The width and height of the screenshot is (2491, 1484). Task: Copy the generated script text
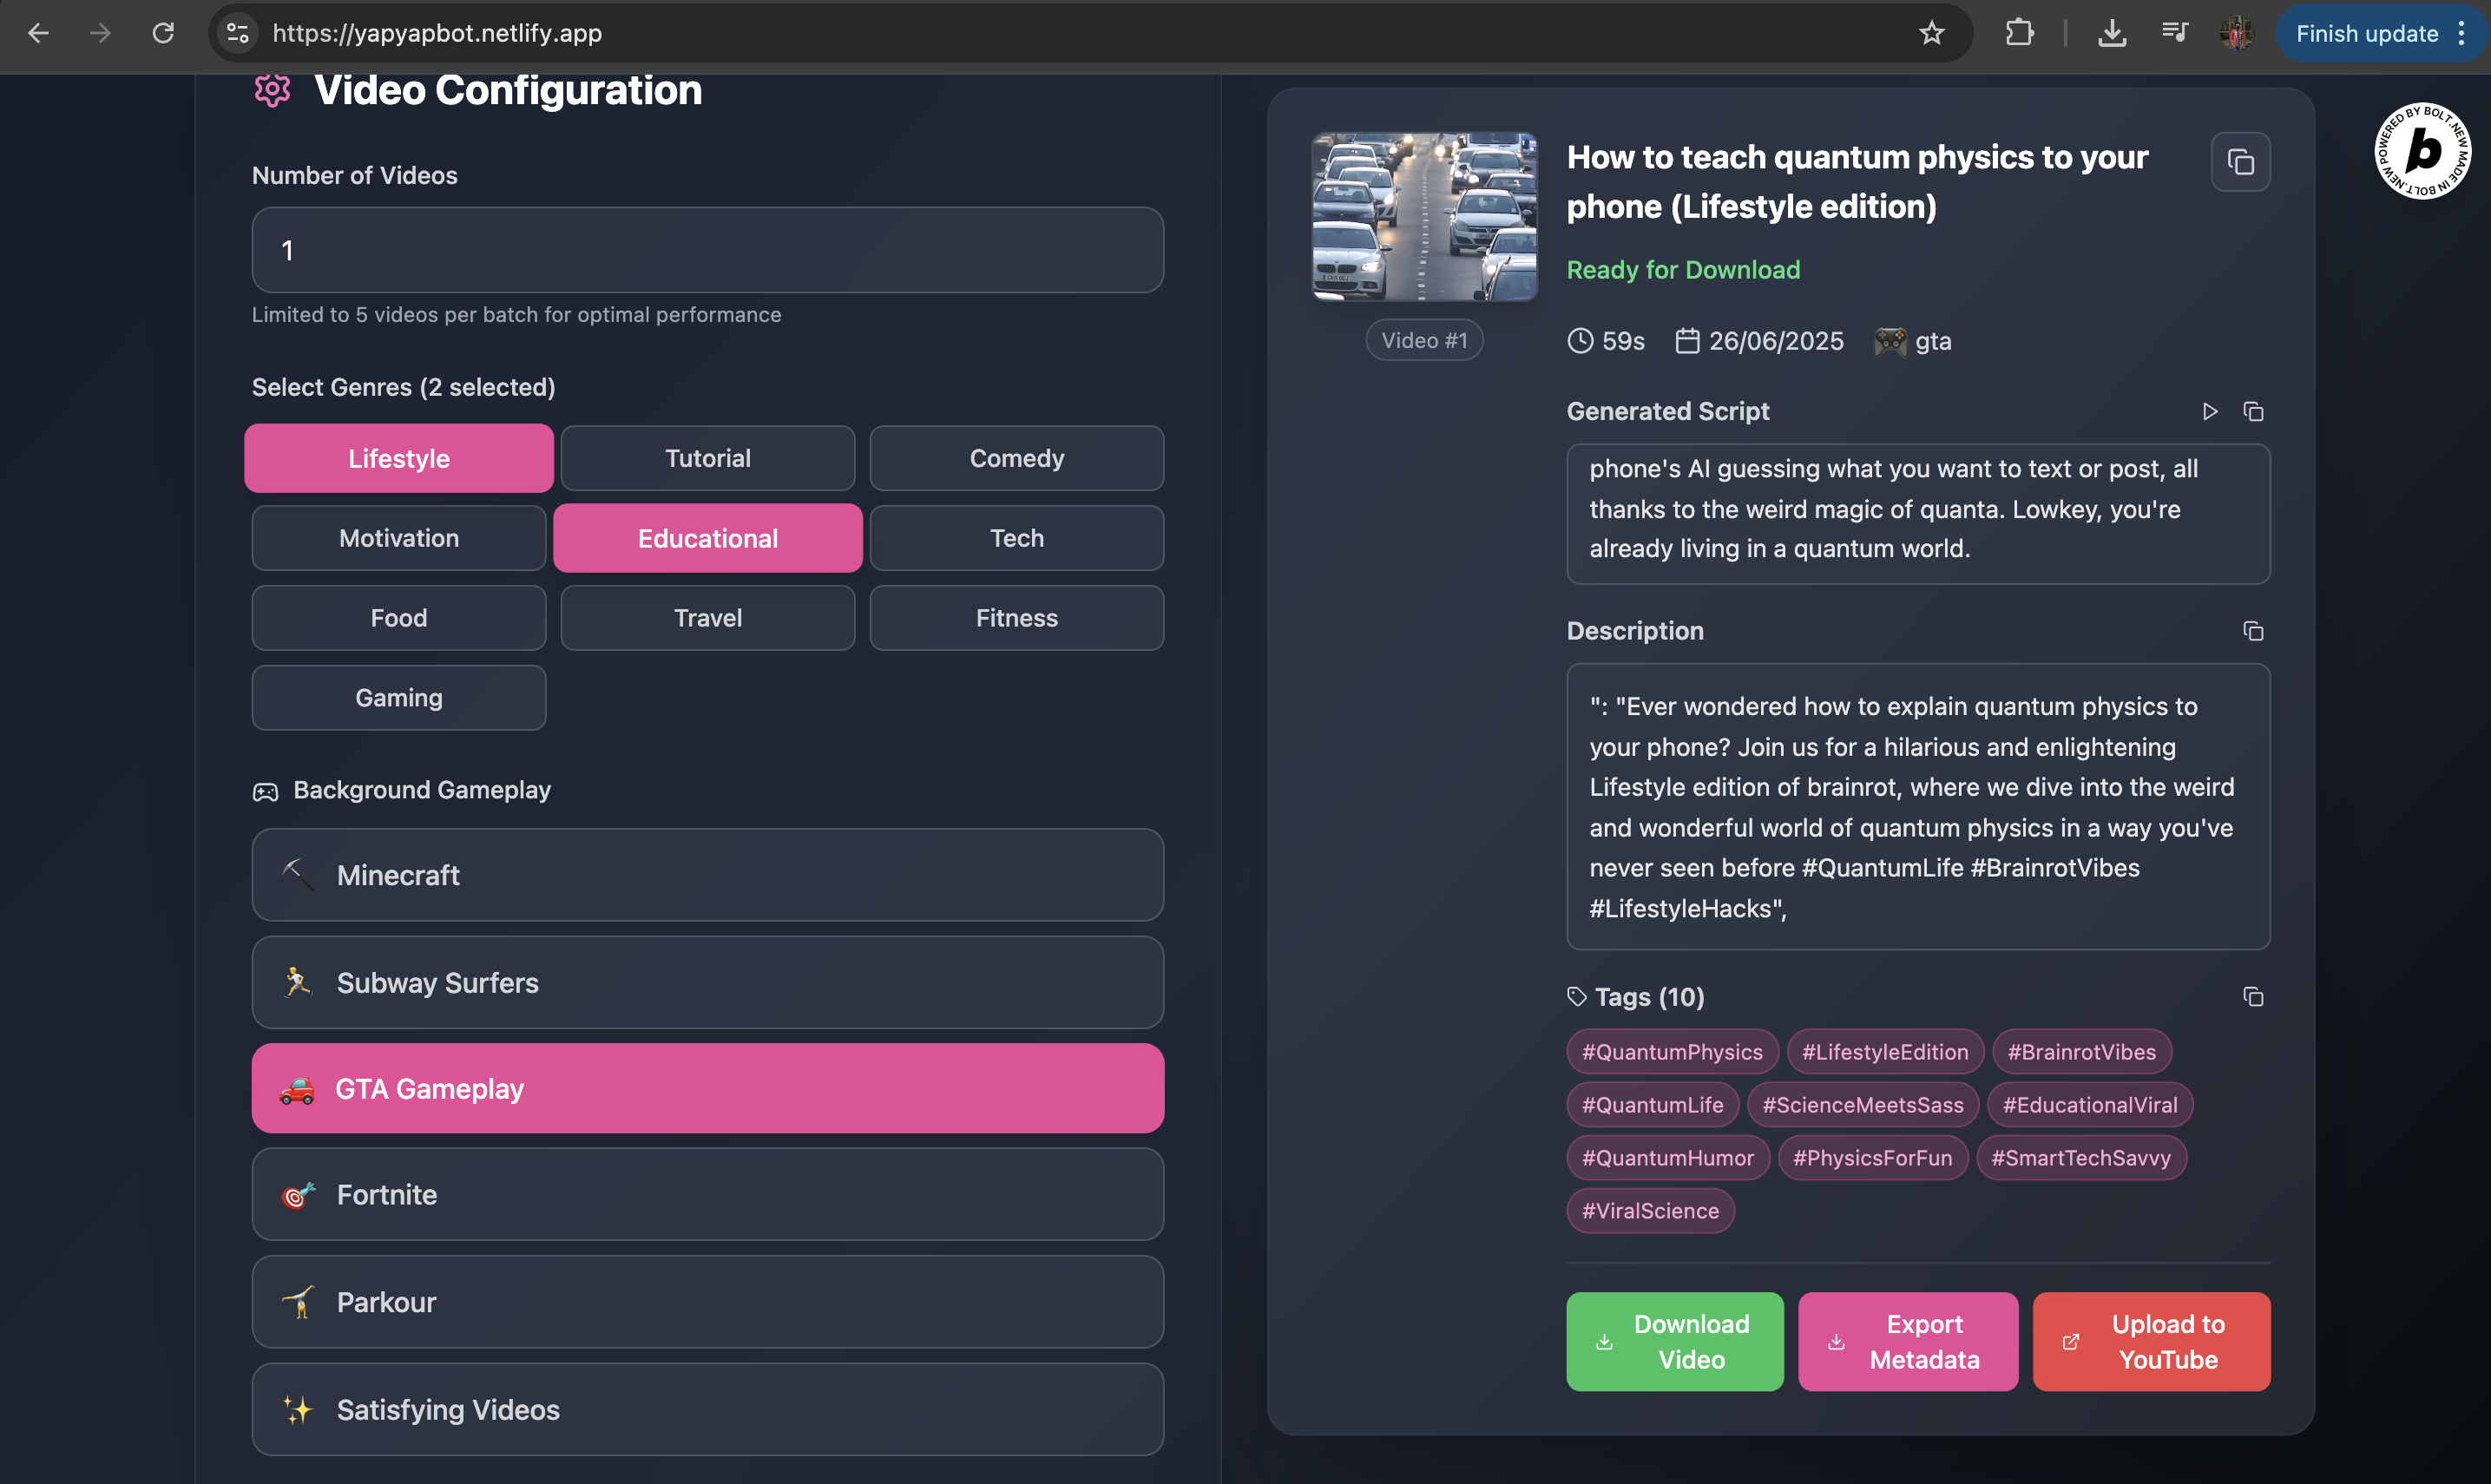click(2252, 412)
